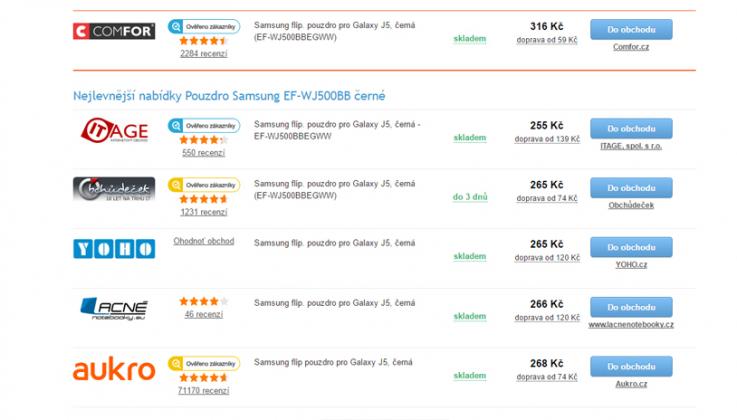Select the YOHO shop logo
Image resolution: width=737 pixels, height=420 pixels.
pos(114,249)
